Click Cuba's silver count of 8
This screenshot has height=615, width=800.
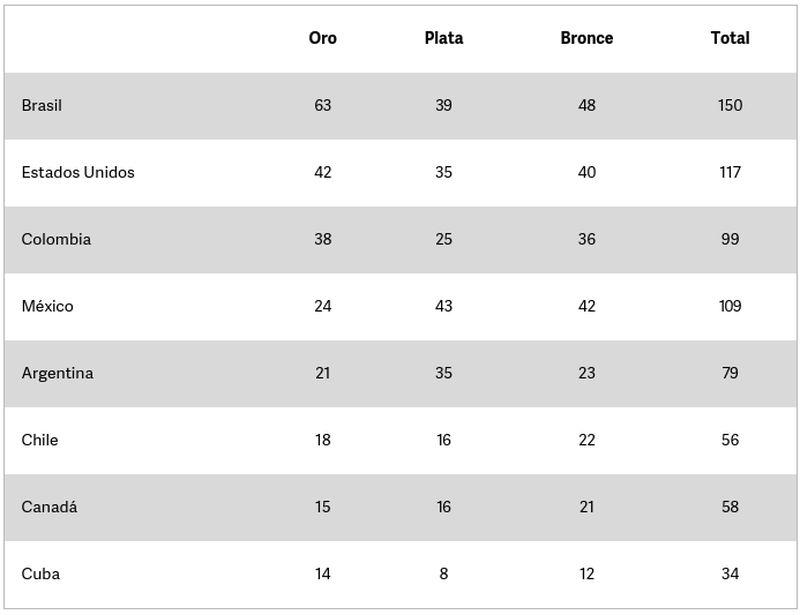pos(443,574)
